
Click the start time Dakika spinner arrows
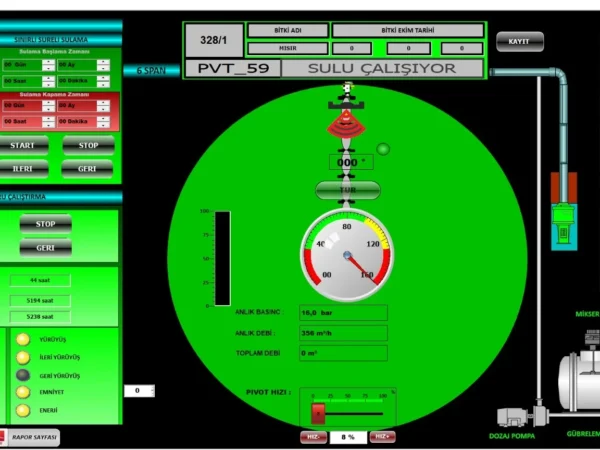tap(104, 80)
